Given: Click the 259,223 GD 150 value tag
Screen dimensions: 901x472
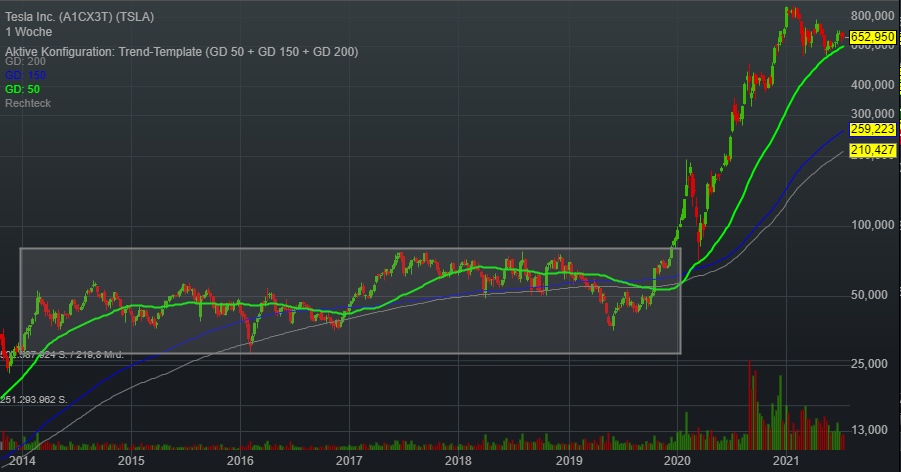Looking at the screenshot, I should coord(872,129).
